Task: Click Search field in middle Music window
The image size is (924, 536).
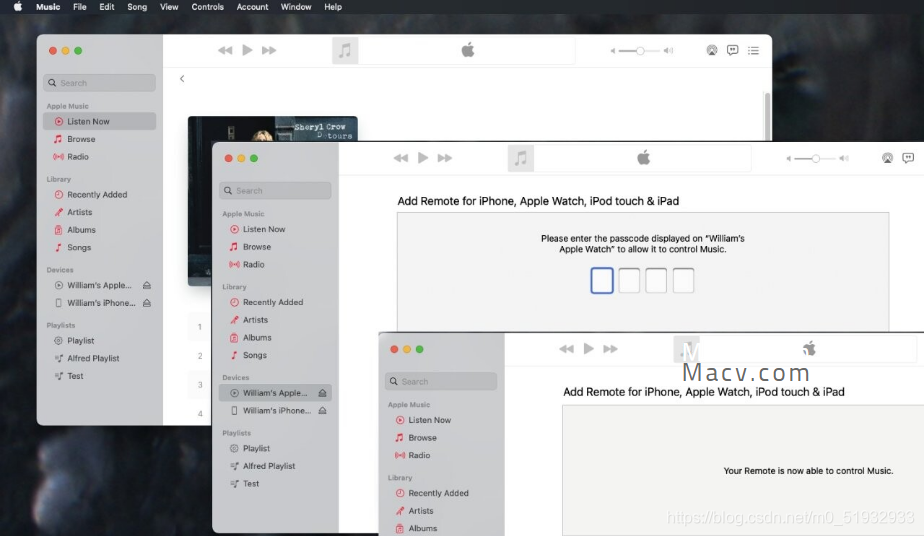Action: click(x=275, y=191)
